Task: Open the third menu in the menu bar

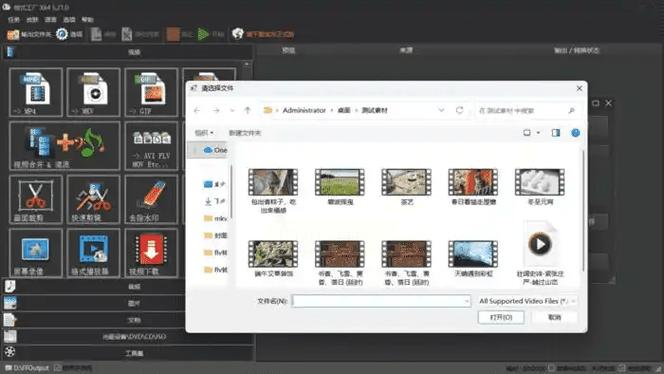Action: [x=50, y=19]
